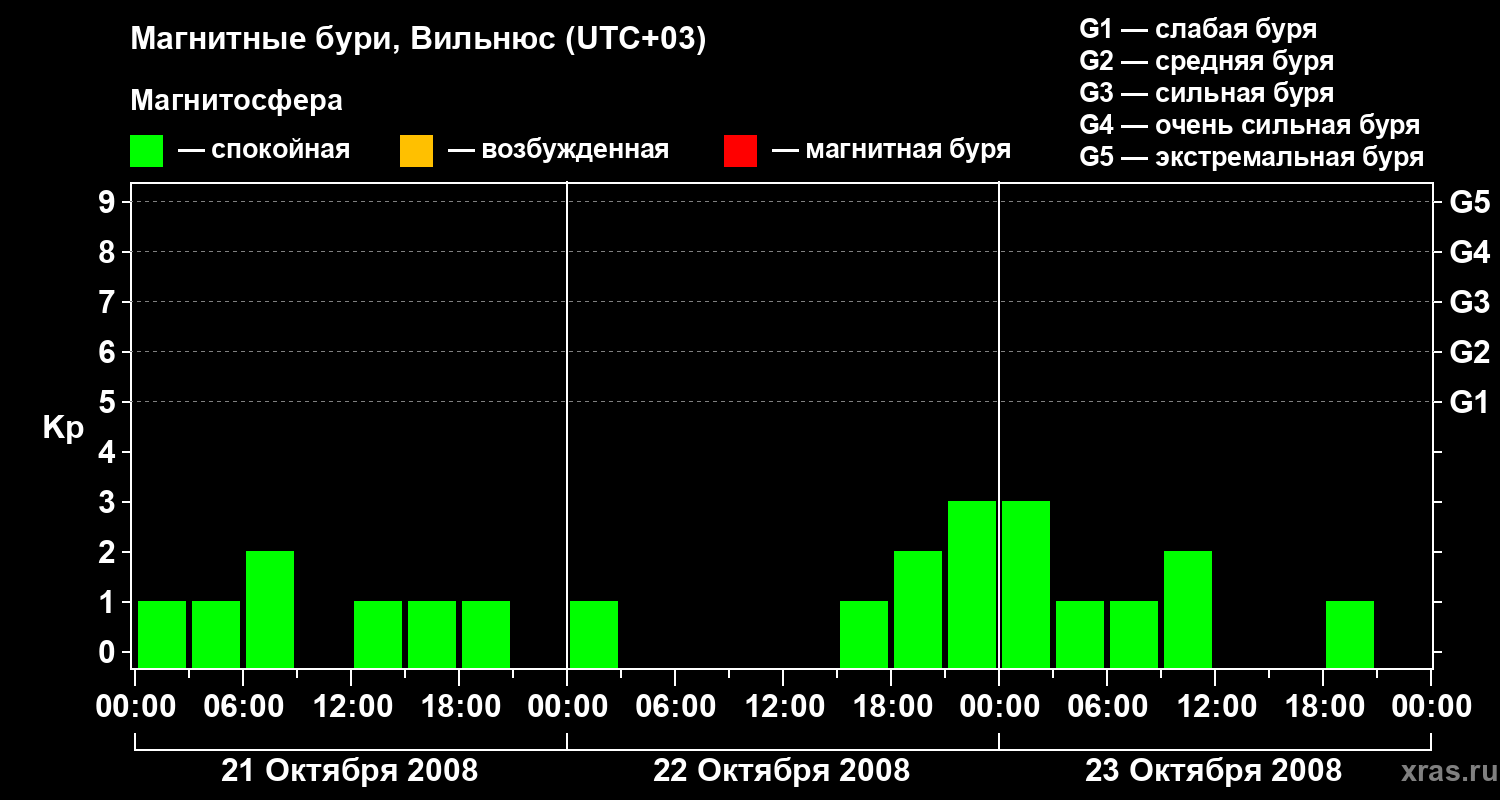This screenshot has height=800, width=1500.
Task: Select the bar for 18:00–21:00, 23 October
Action: pyautogui.click(x=1350, y=634)
